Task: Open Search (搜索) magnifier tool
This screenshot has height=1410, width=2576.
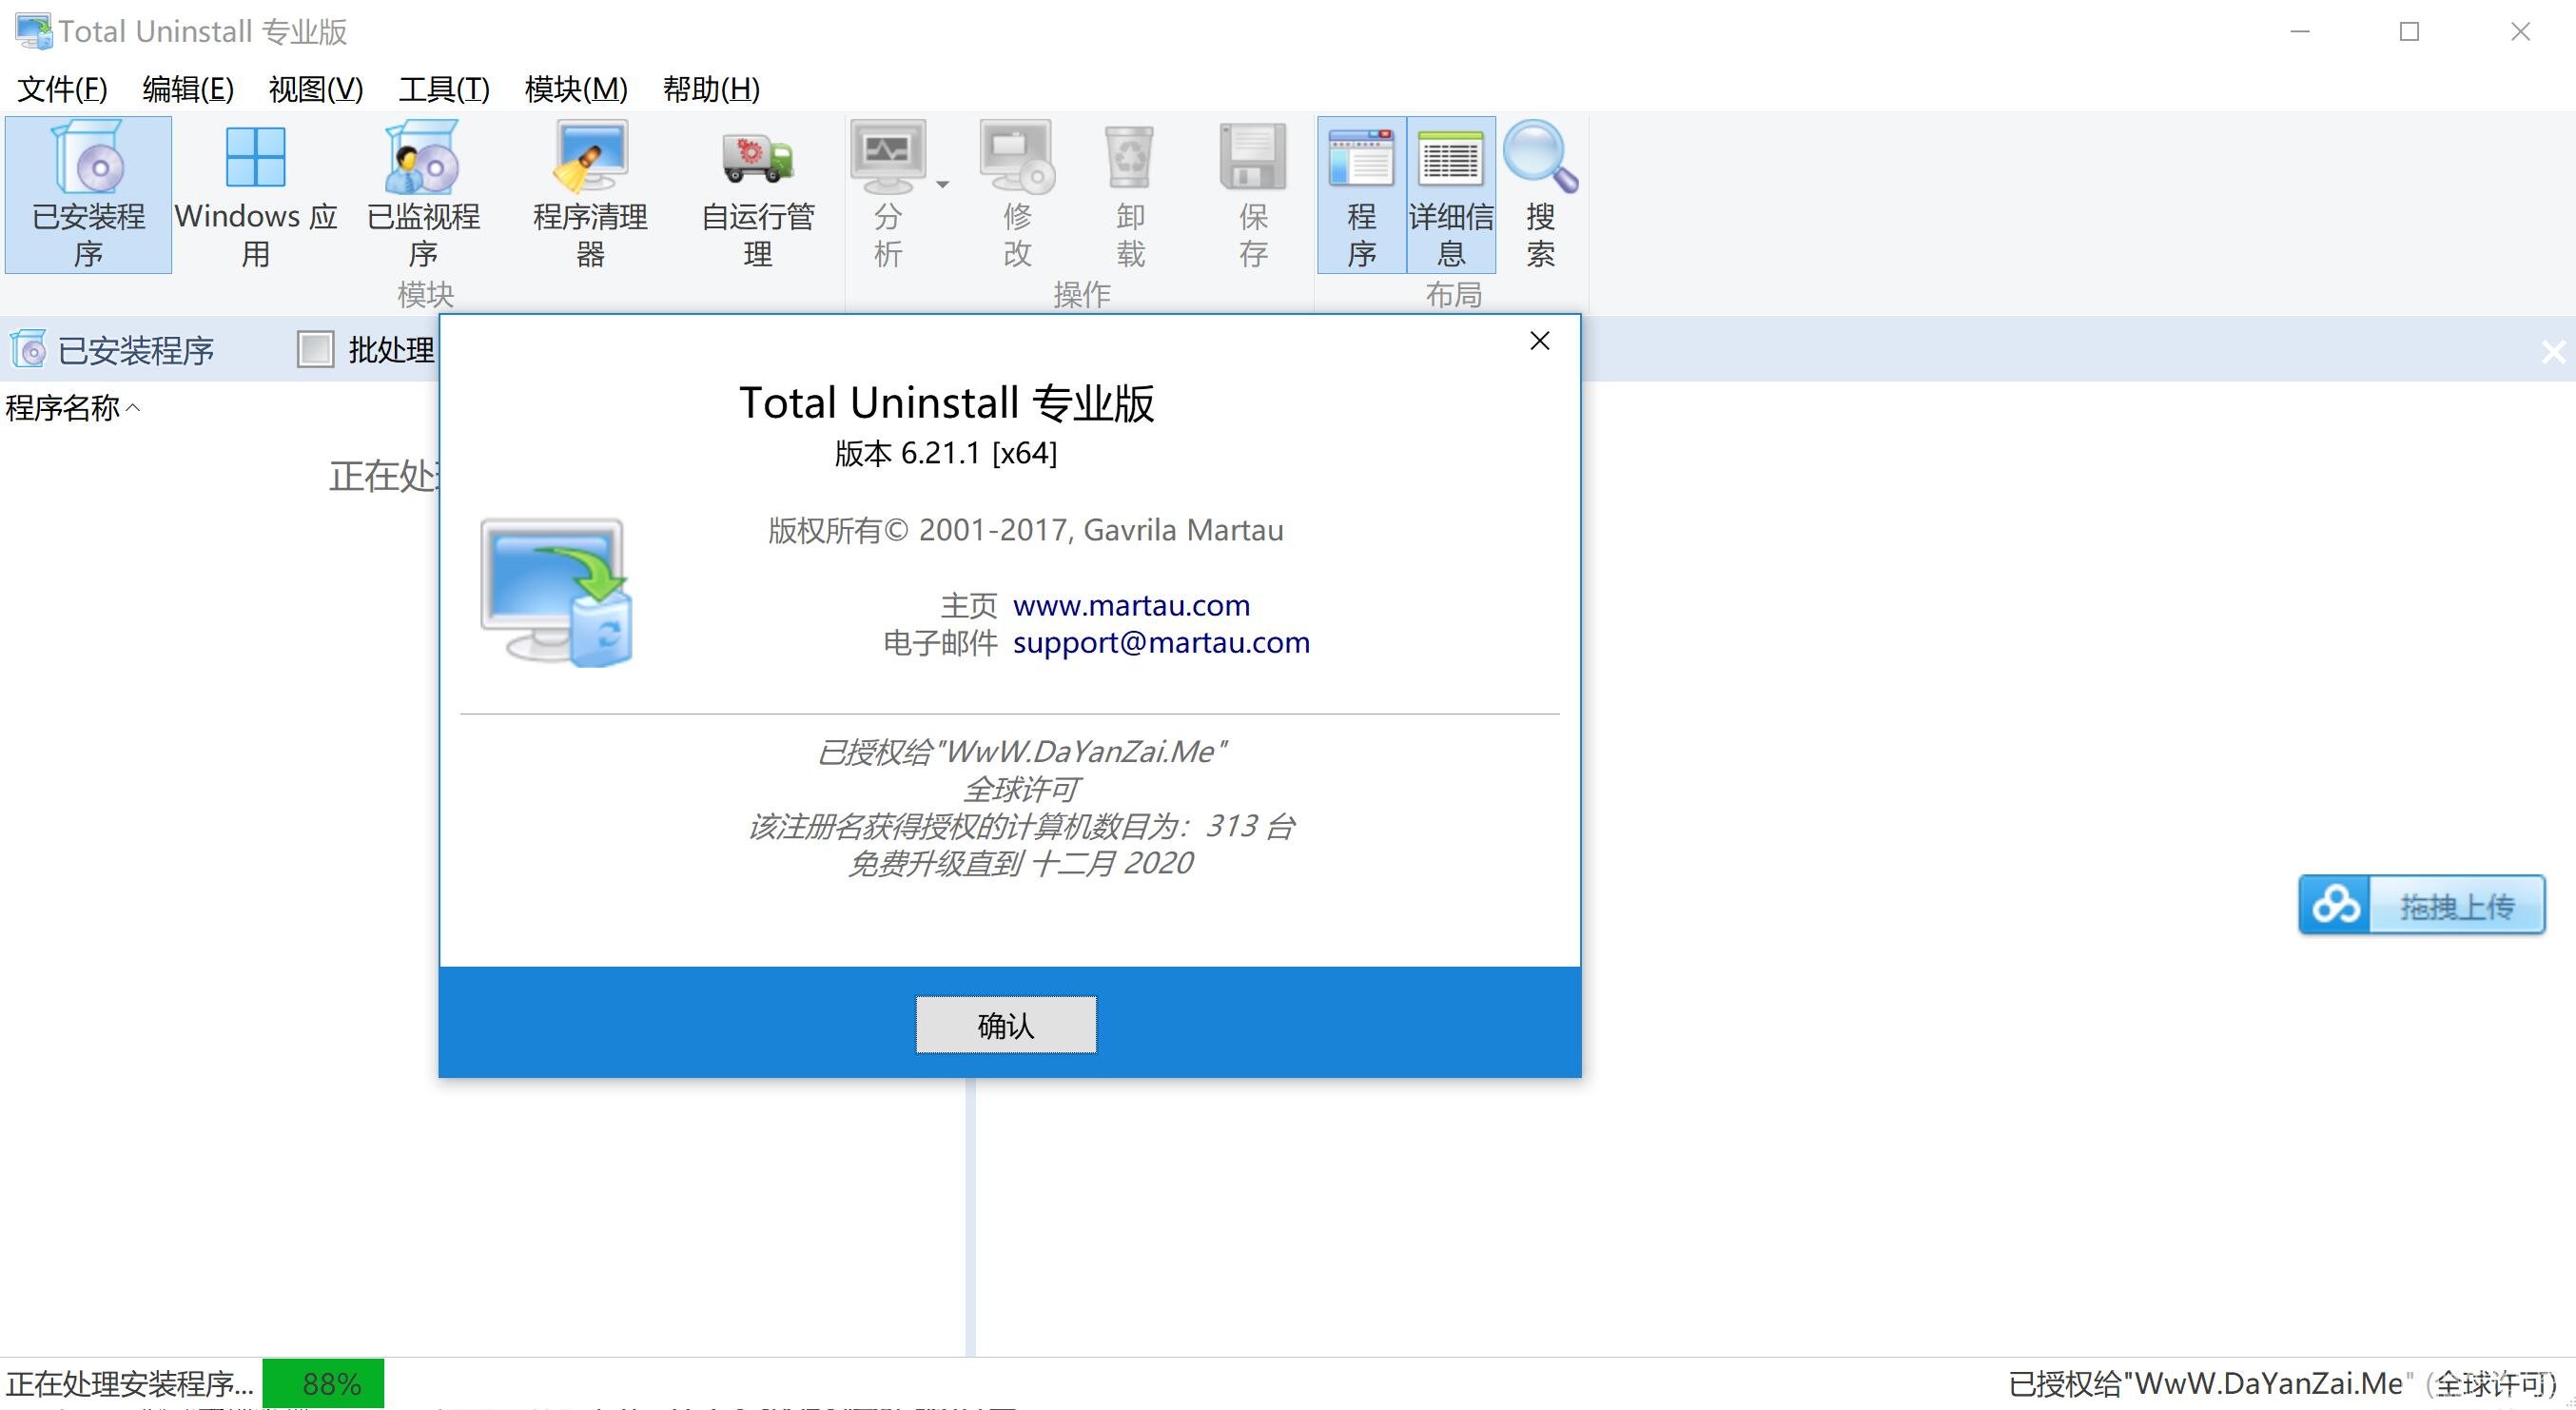Action: pyautogui.click(x=1540, y=195)
